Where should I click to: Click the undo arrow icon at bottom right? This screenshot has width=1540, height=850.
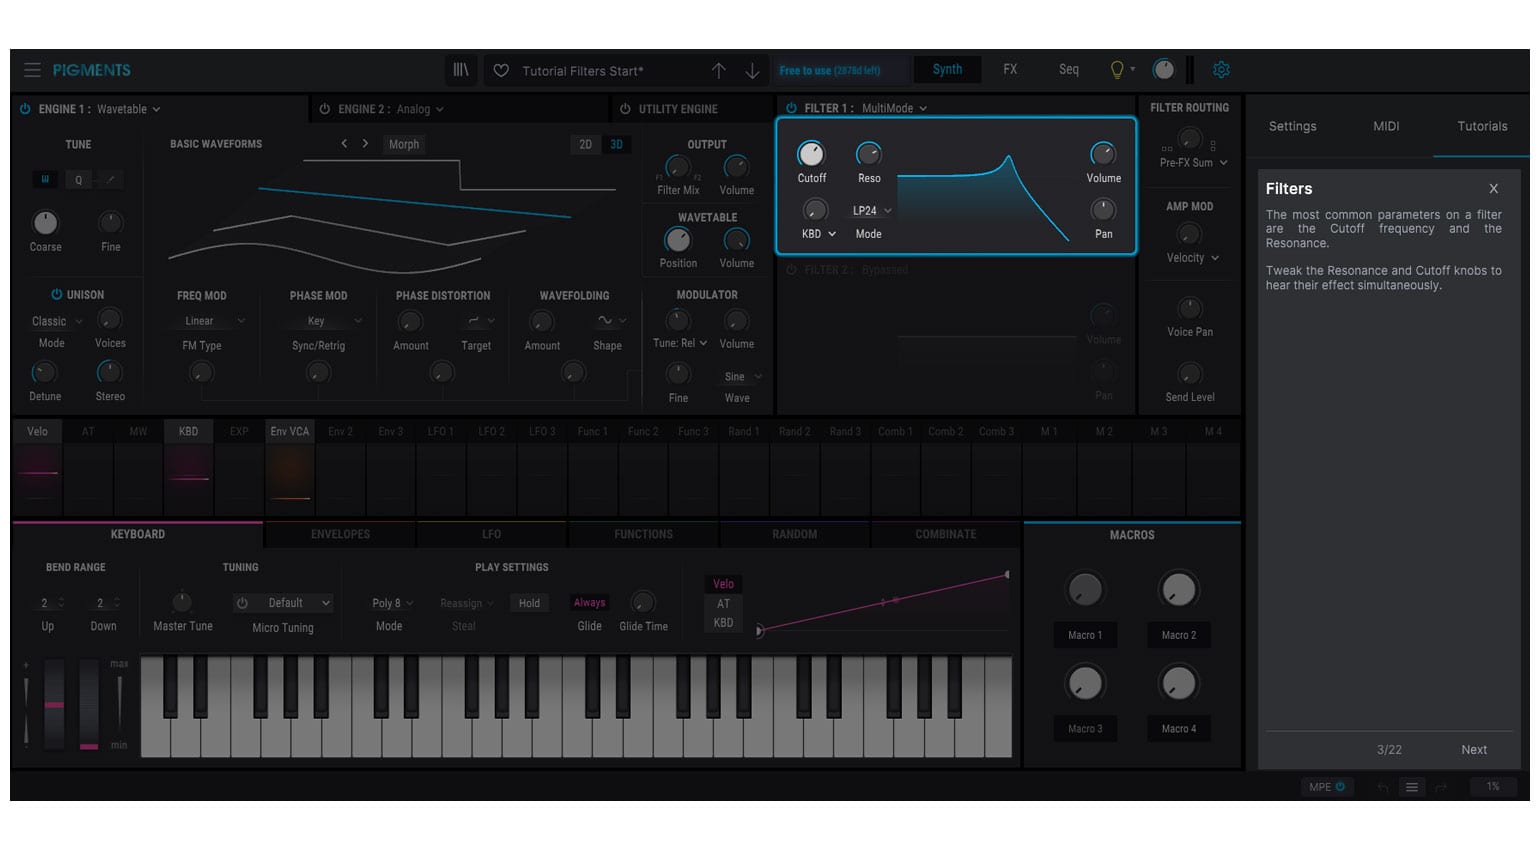pyautogui.click(x=1382, y=787)
